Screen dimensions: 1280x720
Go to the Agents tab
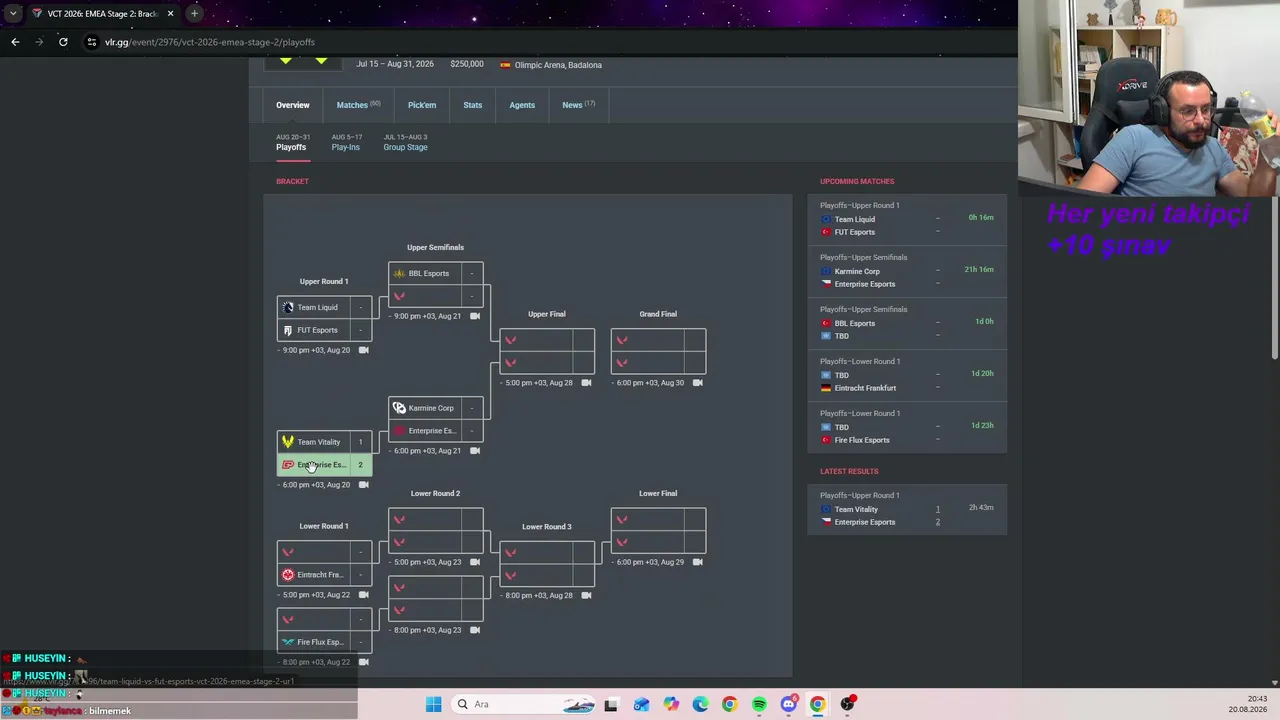click(x=522, y=105)
